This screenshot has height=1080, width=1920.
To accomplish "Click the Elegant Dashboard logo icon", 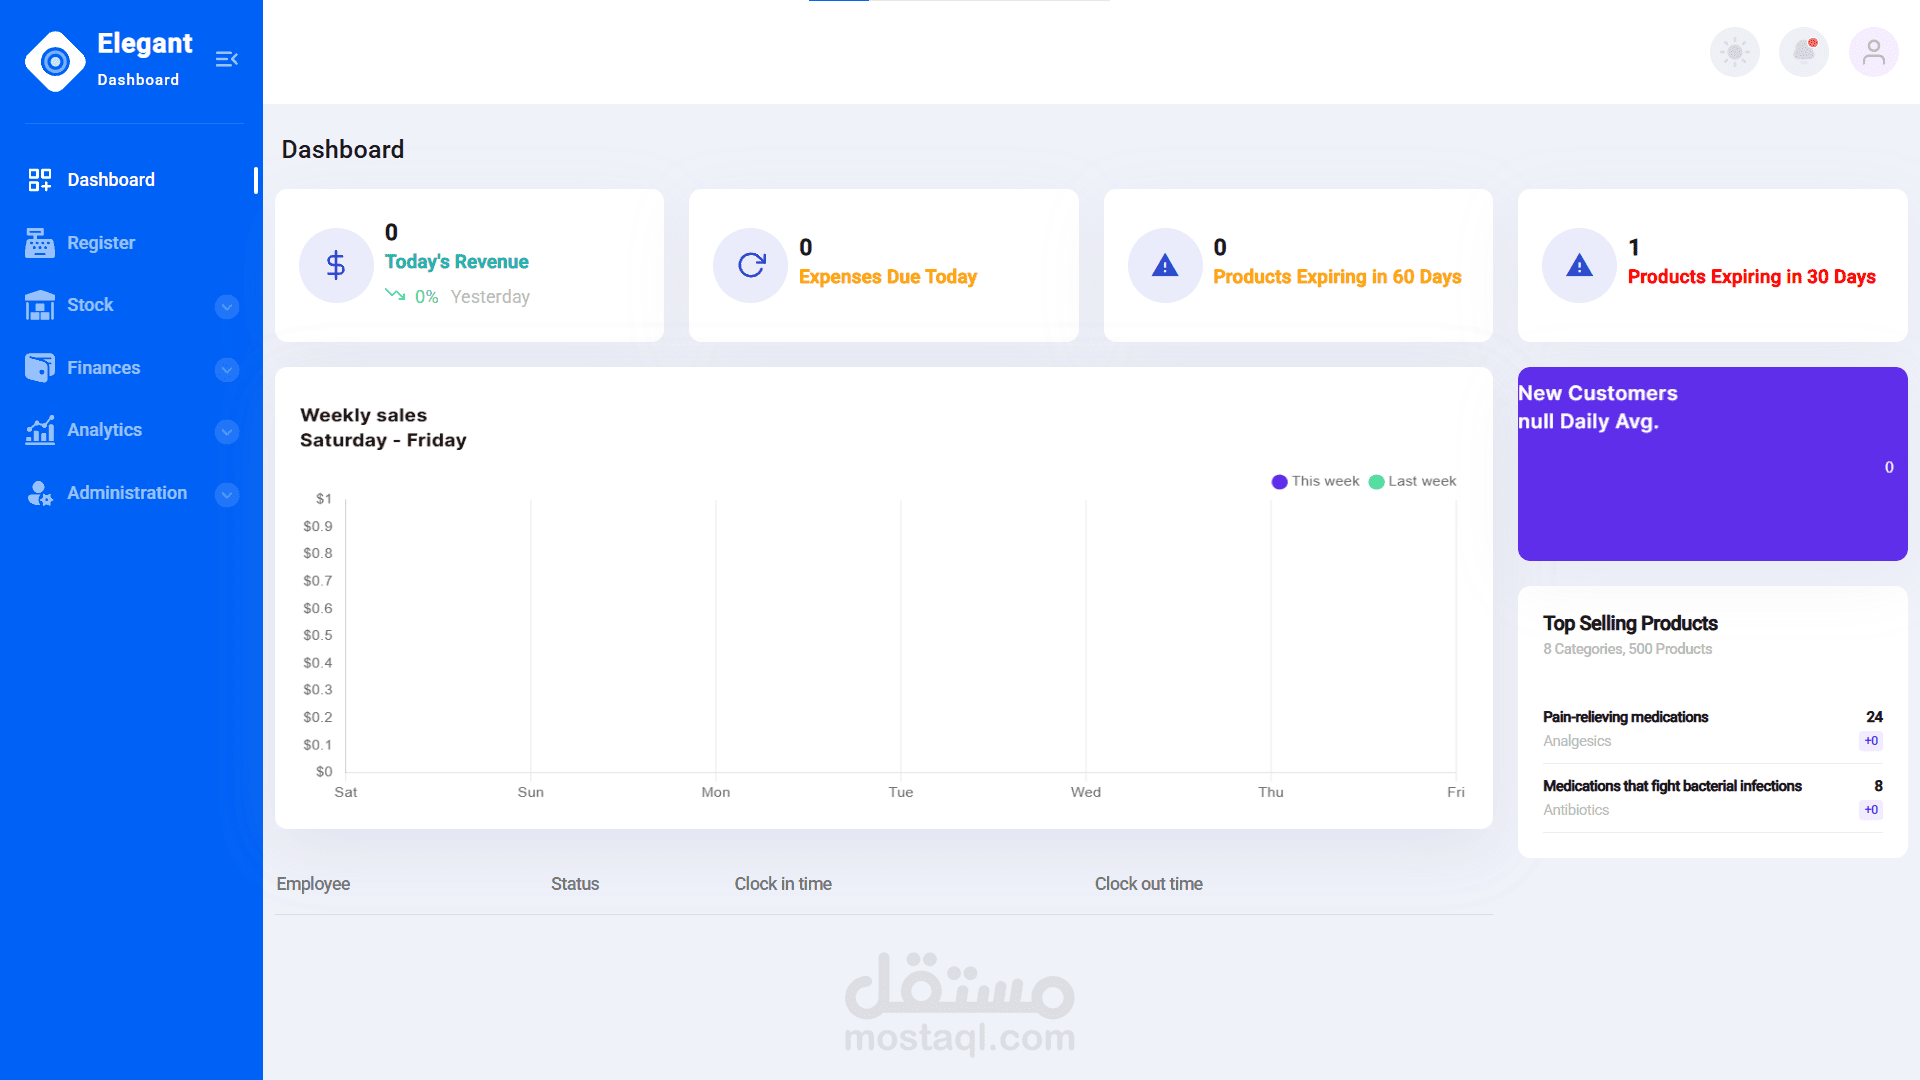I will coord(55,61).
